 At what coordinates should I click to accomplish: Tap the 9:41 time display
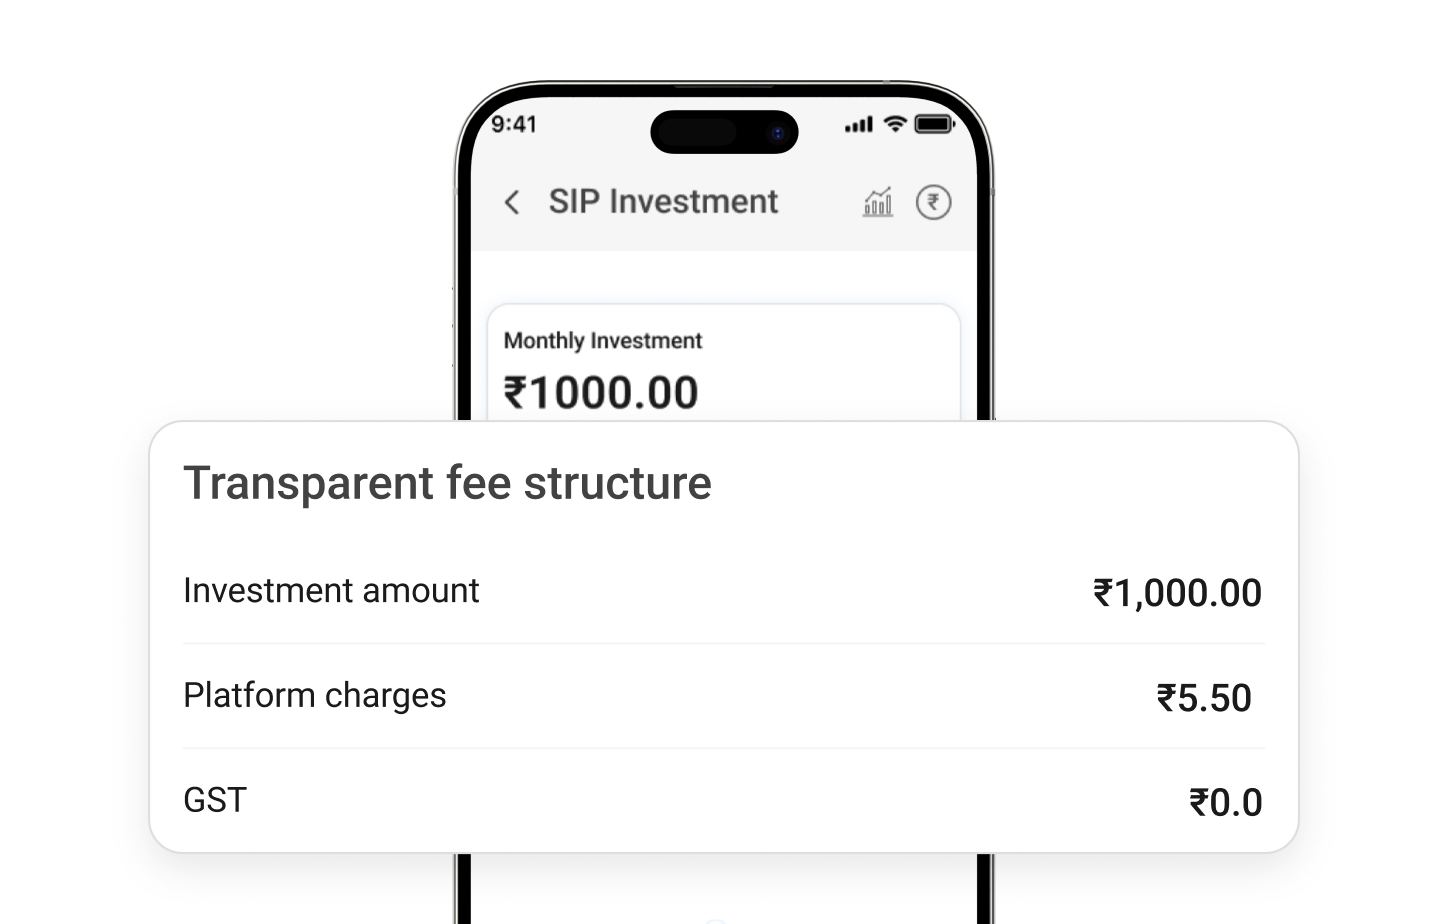[514, 125]
